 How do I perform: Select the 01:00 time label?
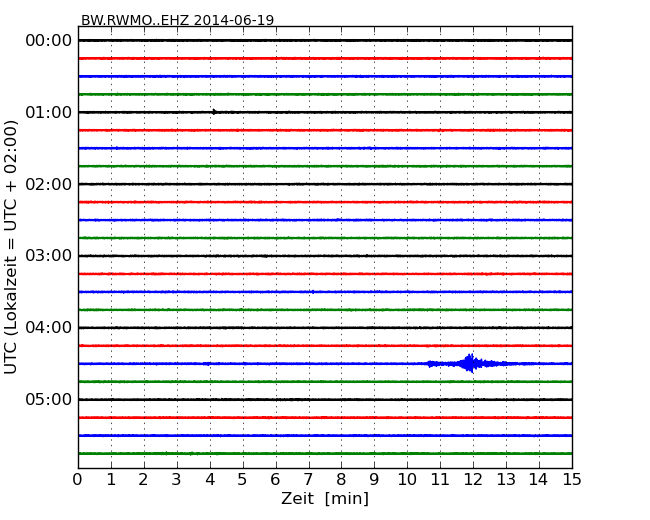click(x=49, y=112)
